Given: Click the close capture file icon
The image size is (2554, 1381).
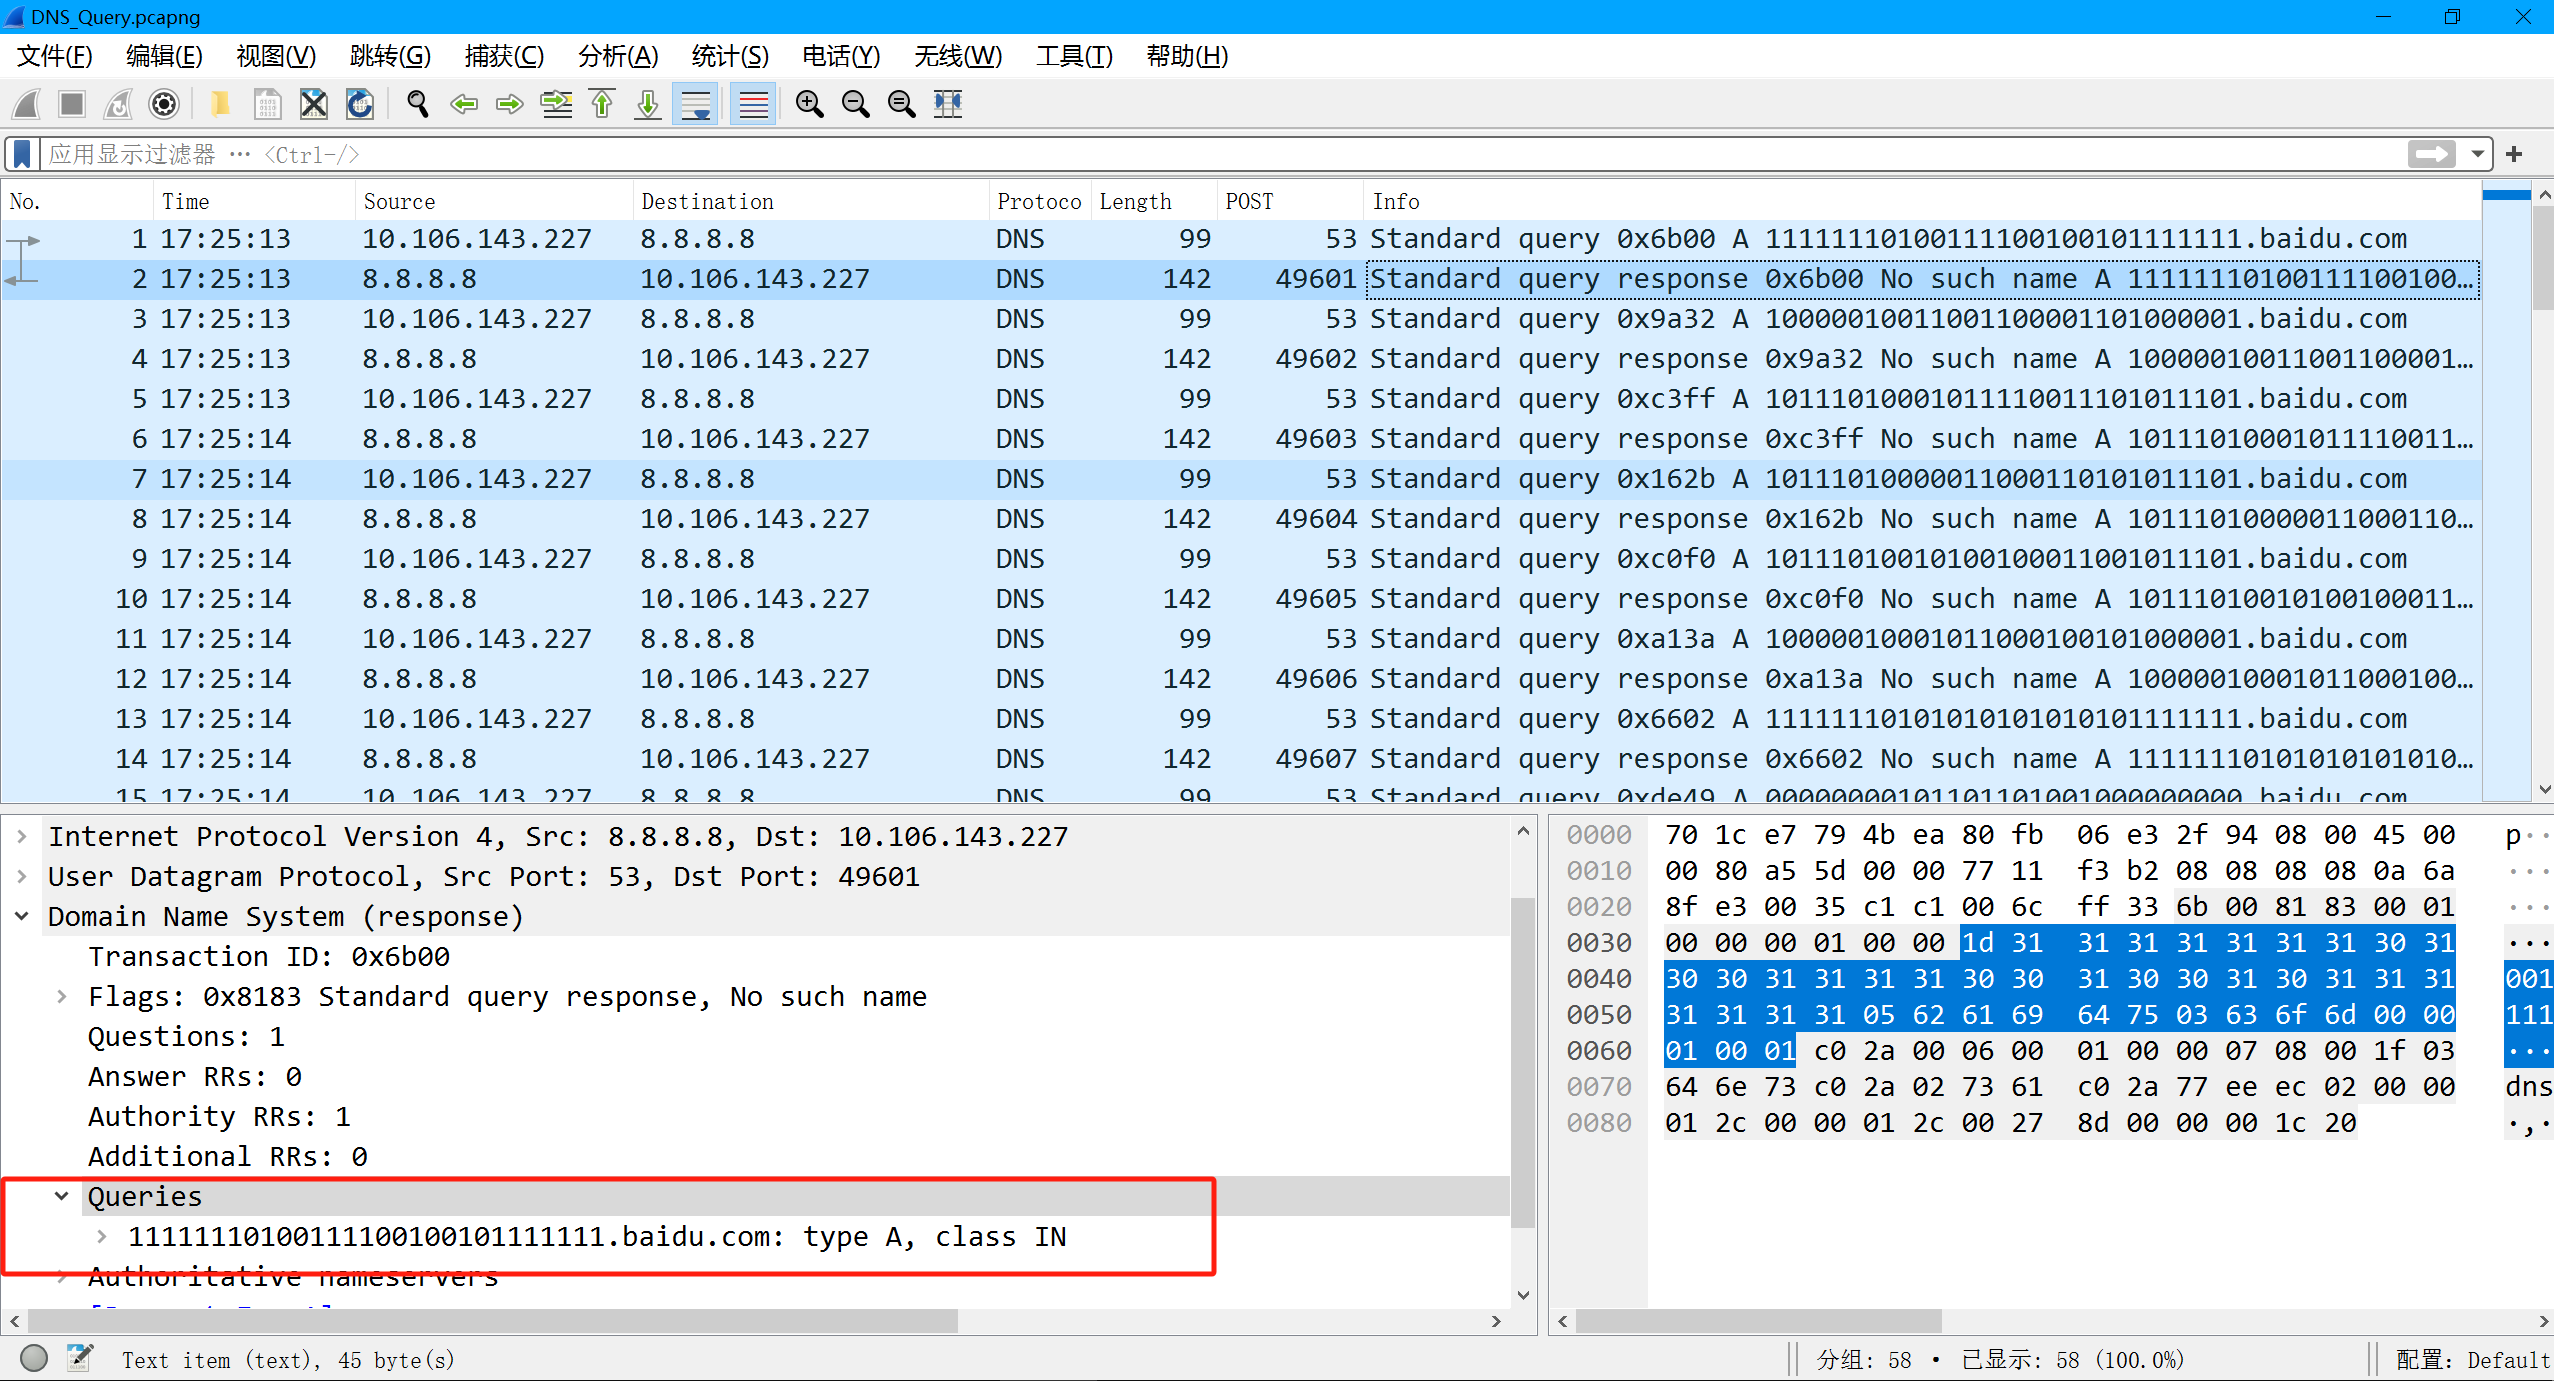Looking at the screenshot, I should point(314,104).
